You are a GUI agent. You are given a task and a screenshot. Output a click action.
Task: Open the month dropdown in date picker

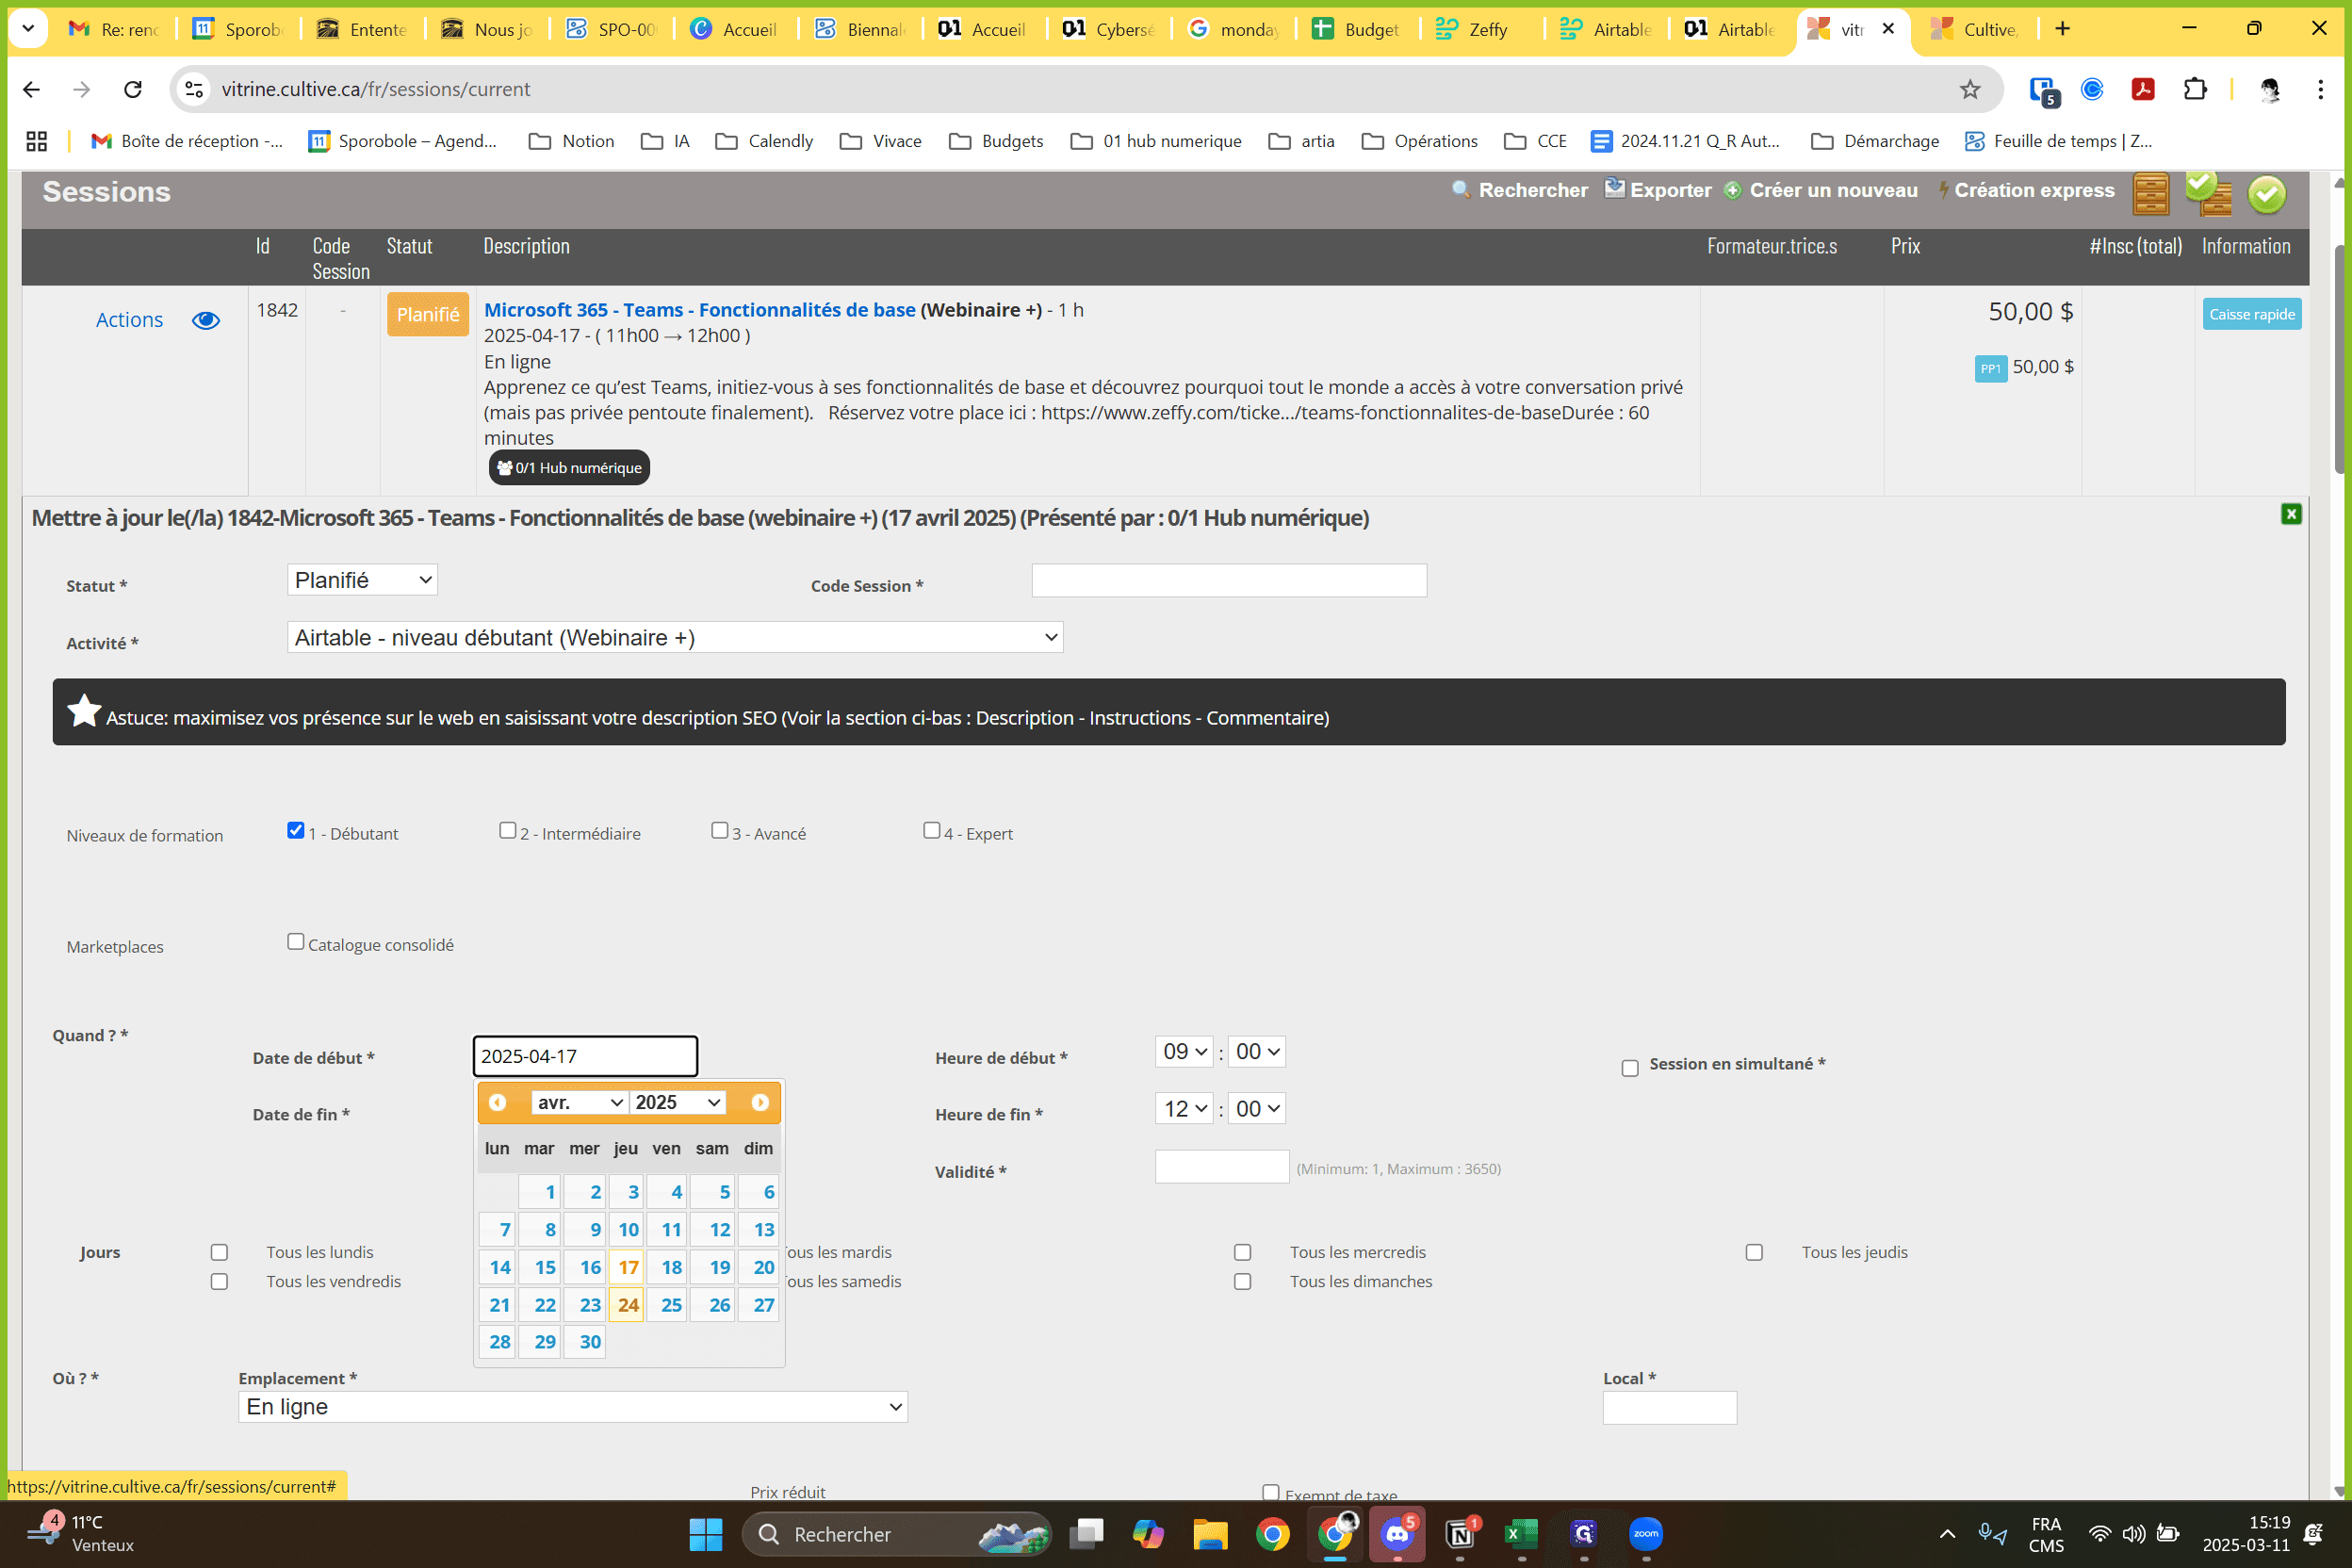(579, 1102)
